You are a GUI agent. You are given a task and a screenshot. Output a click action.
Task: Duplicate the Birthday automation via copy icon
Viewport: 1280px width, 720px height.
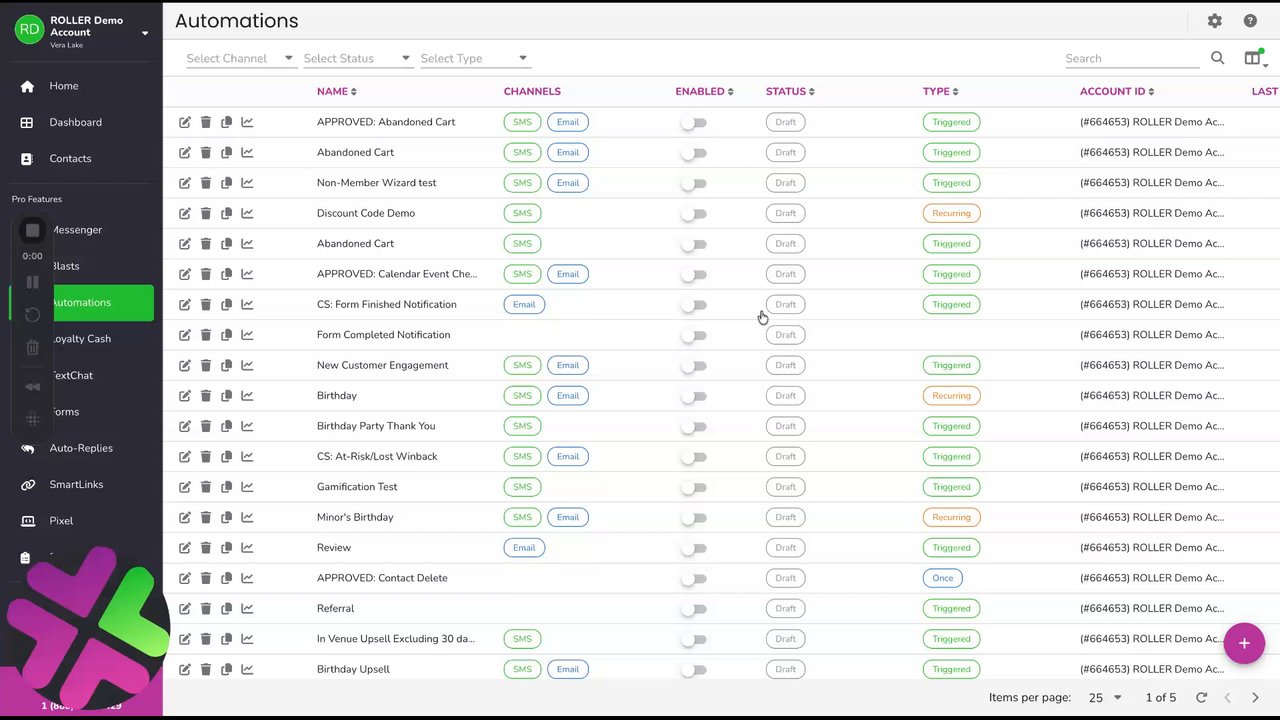pyautogui.click(x=227, y=395)
